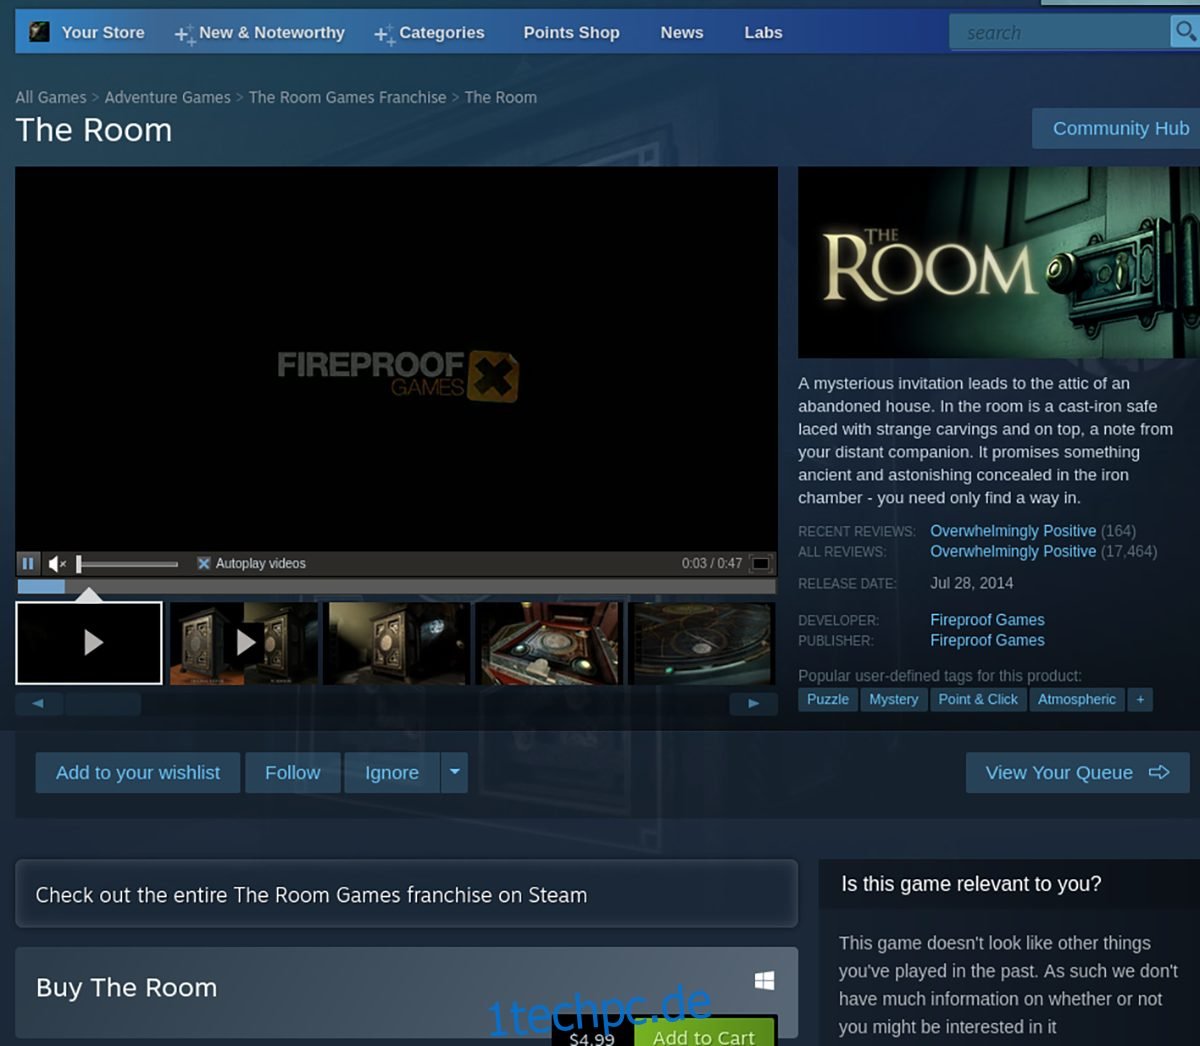Toggle the Autoplay videos checkbox
Screen dimensions: 1200x1046
pos(204,564)
